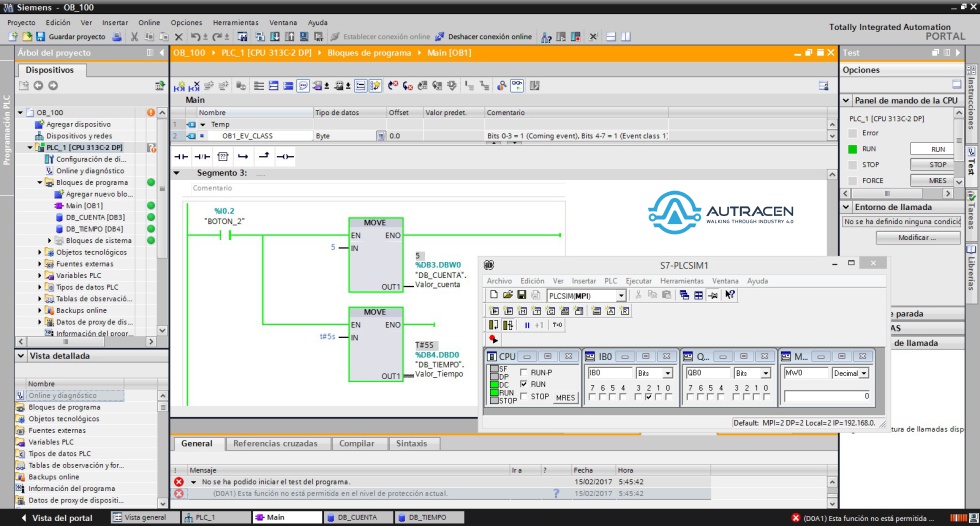The width and height of the screenshot is (980, 526).
Task: Collapse Entorno de llamada section
Action: (846, 207)
